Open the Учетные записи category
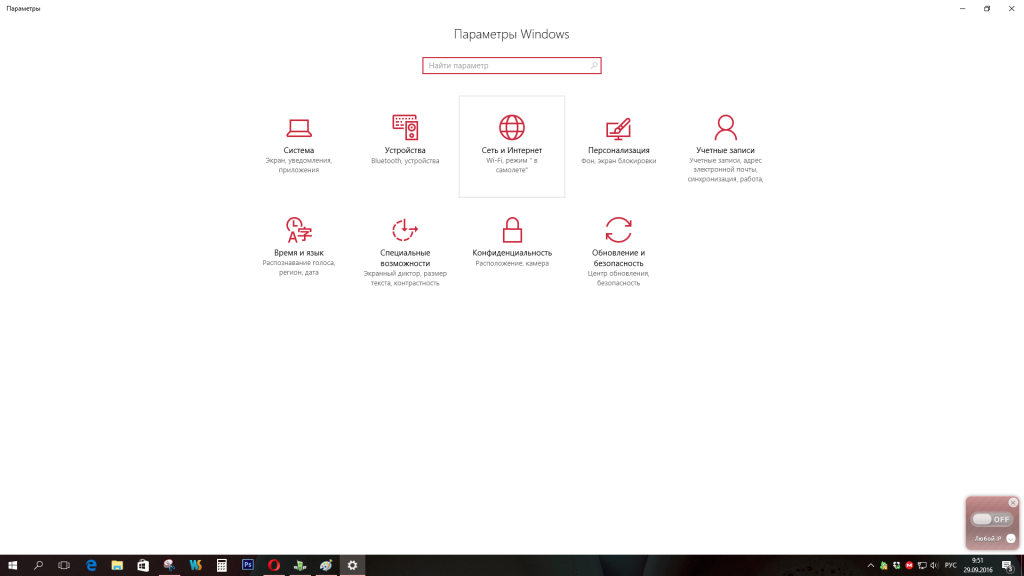 click(x=725, y=146)
